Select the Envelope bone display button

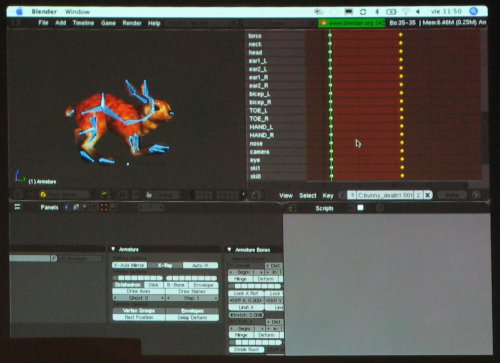point(203,285)
